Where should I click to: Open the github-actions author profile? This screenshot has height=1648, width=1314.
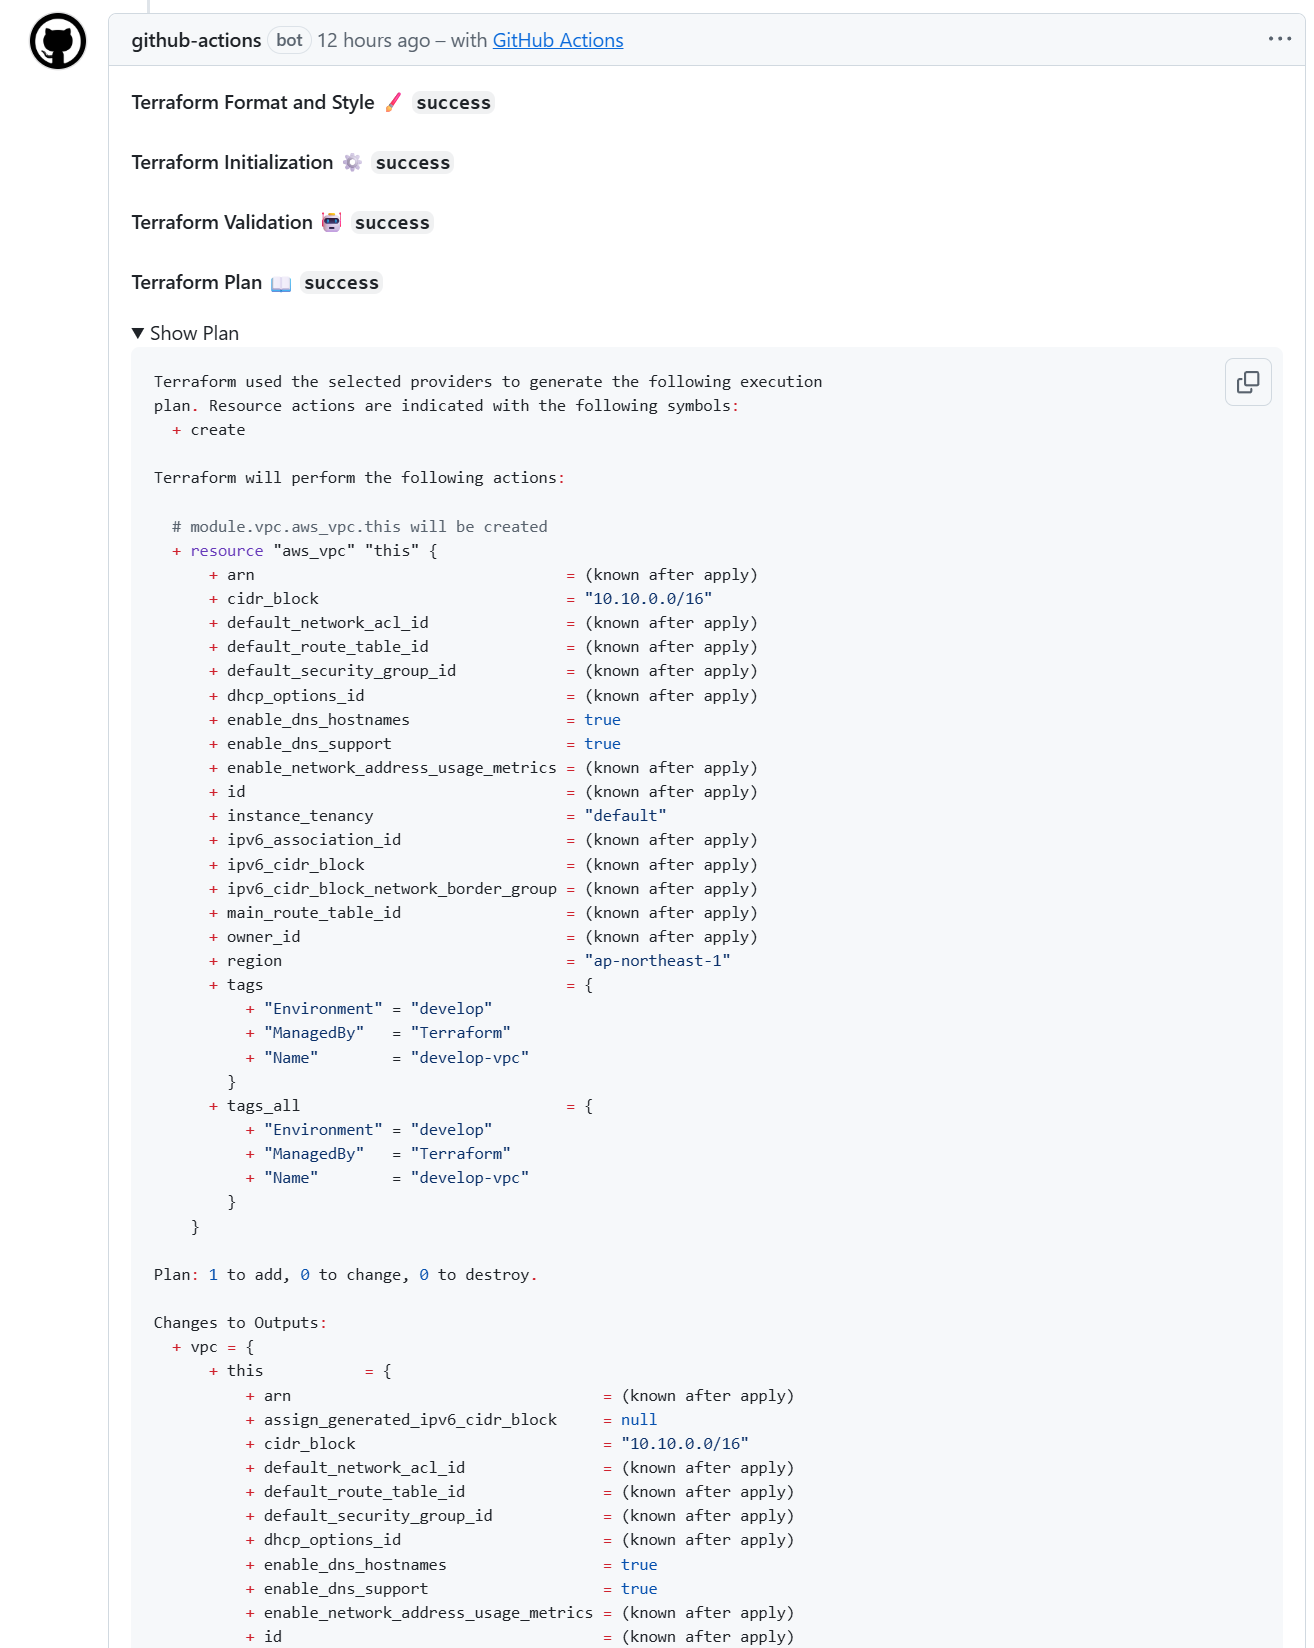pos(196,40)
